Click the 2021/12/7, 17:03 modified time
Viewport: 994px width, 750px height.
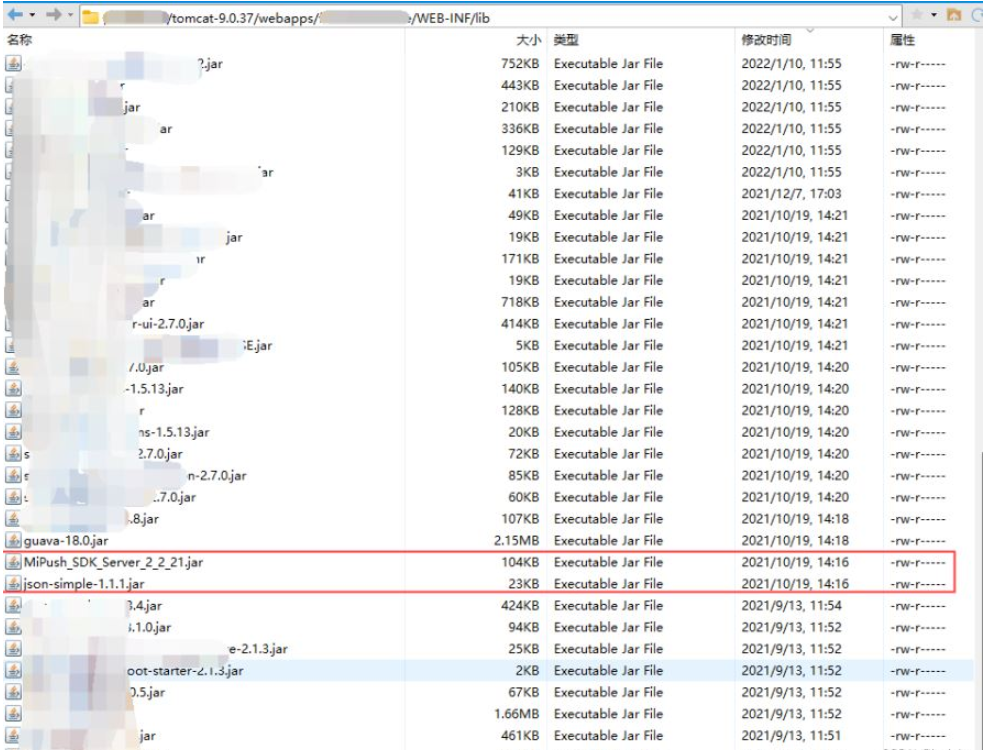[791, 194]
